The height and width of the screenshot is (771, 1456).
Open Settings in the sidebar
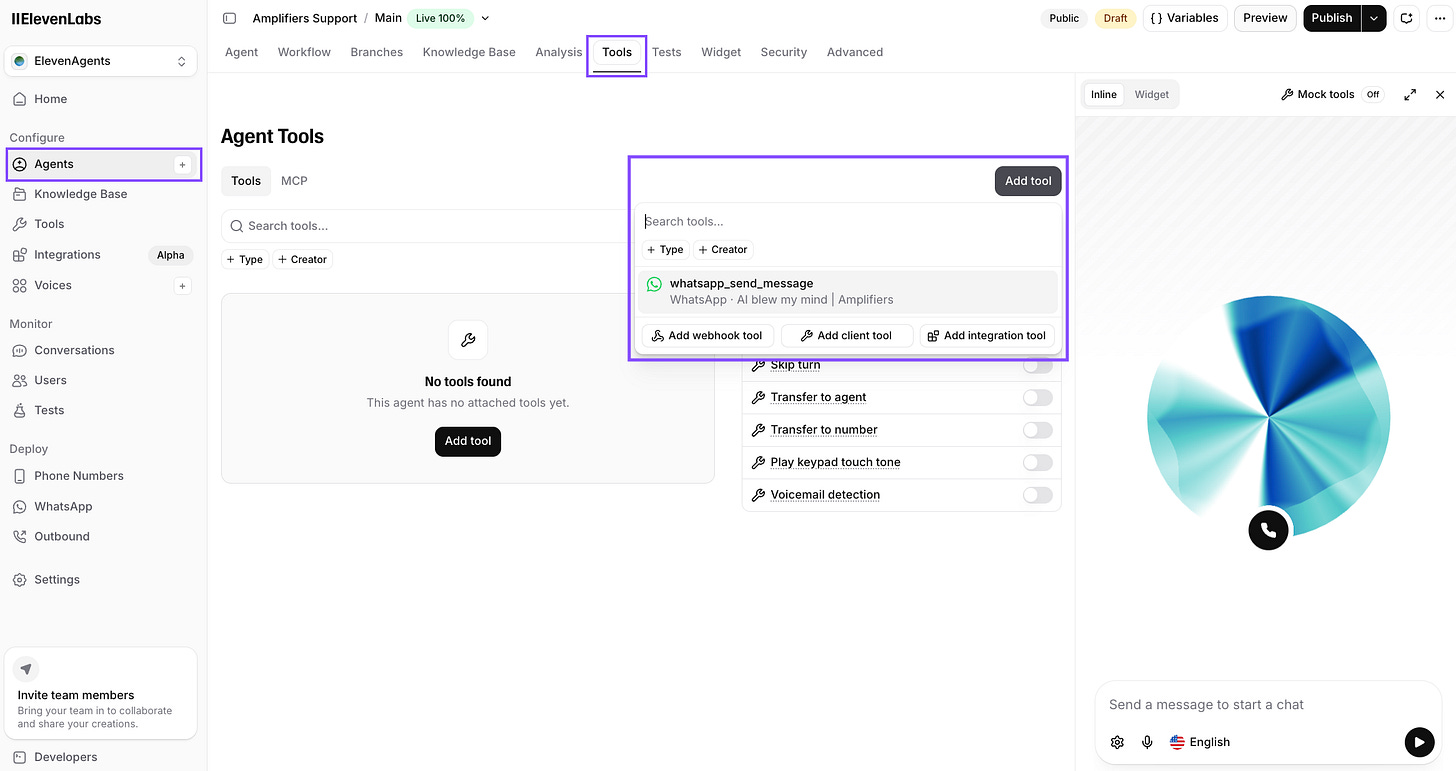click(56, 579)
